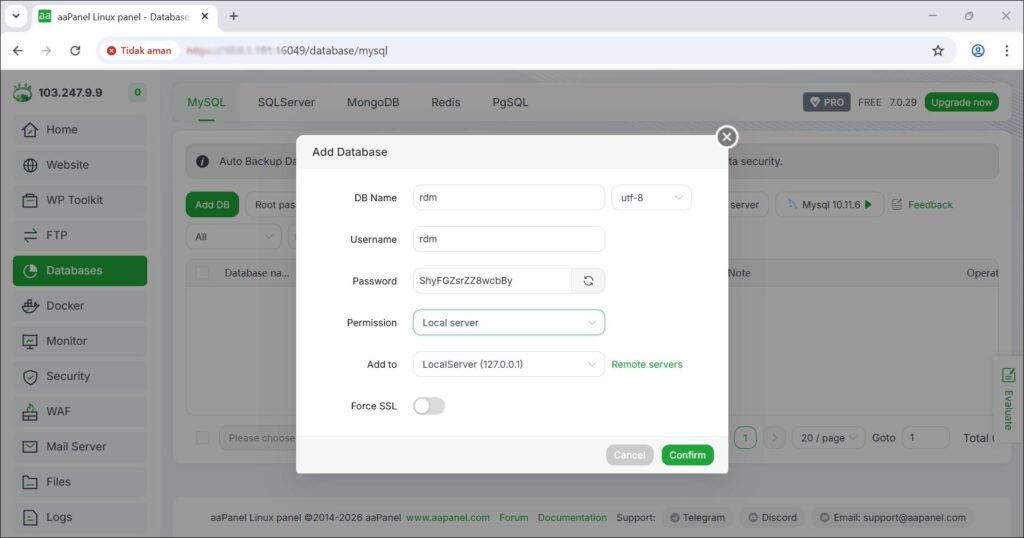Click the Files folder icon
Viewport: 1024px width, 538px height.
[30, 483]
